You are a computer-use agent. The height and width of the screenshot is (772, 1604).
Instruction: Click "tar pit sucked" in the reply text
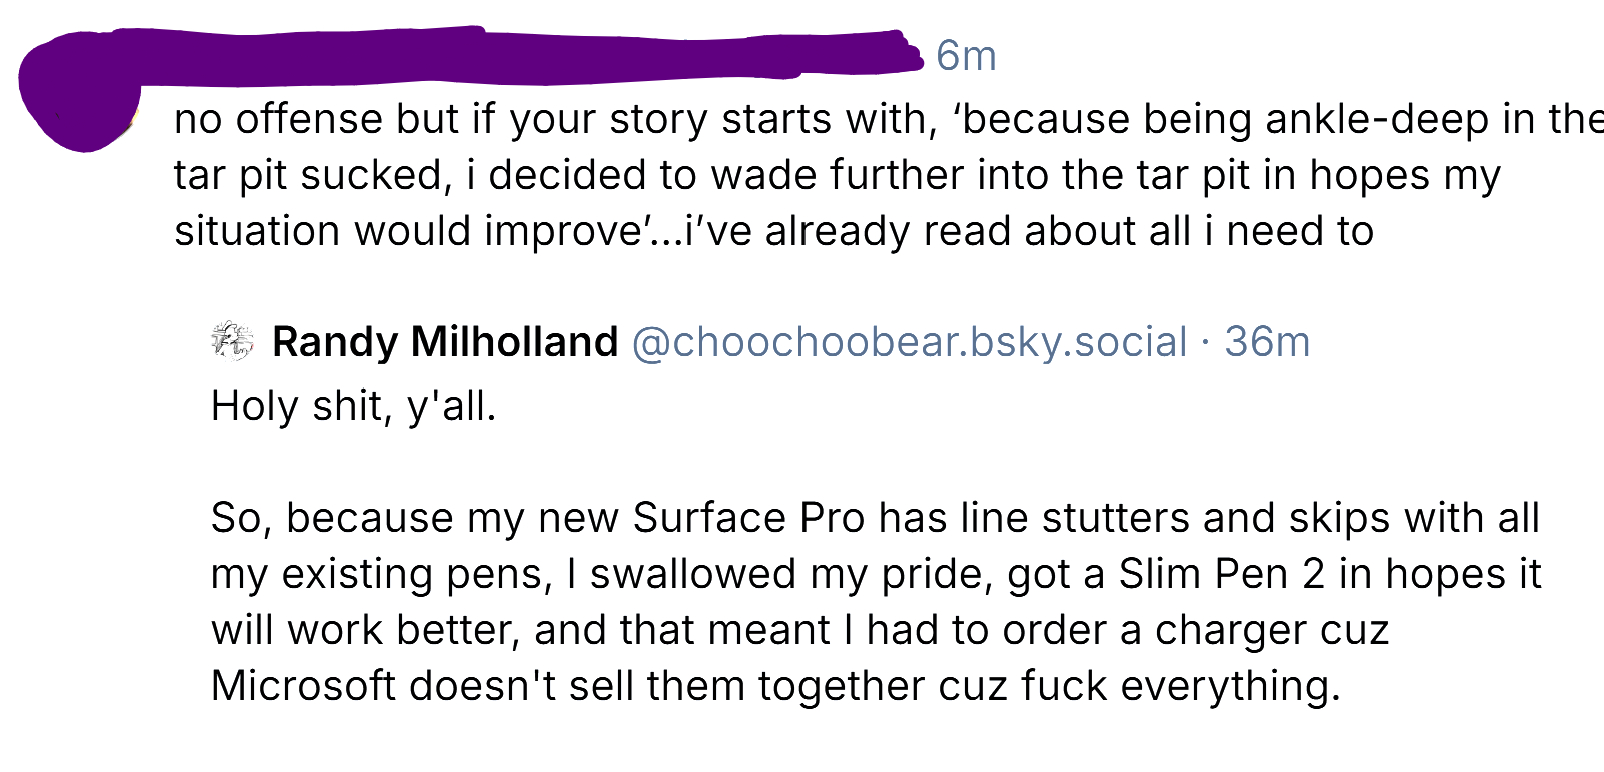click(307, 176)
